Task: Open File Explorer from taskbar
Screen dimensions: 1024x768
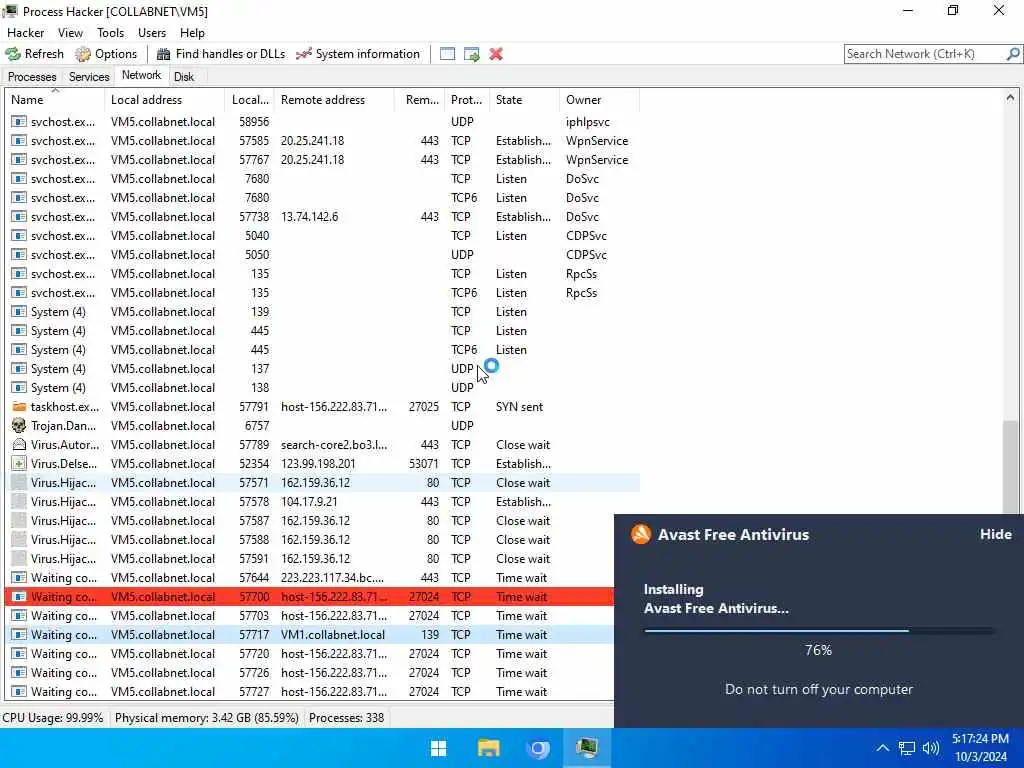Action: pyautogui.click(x=488, y=748)
